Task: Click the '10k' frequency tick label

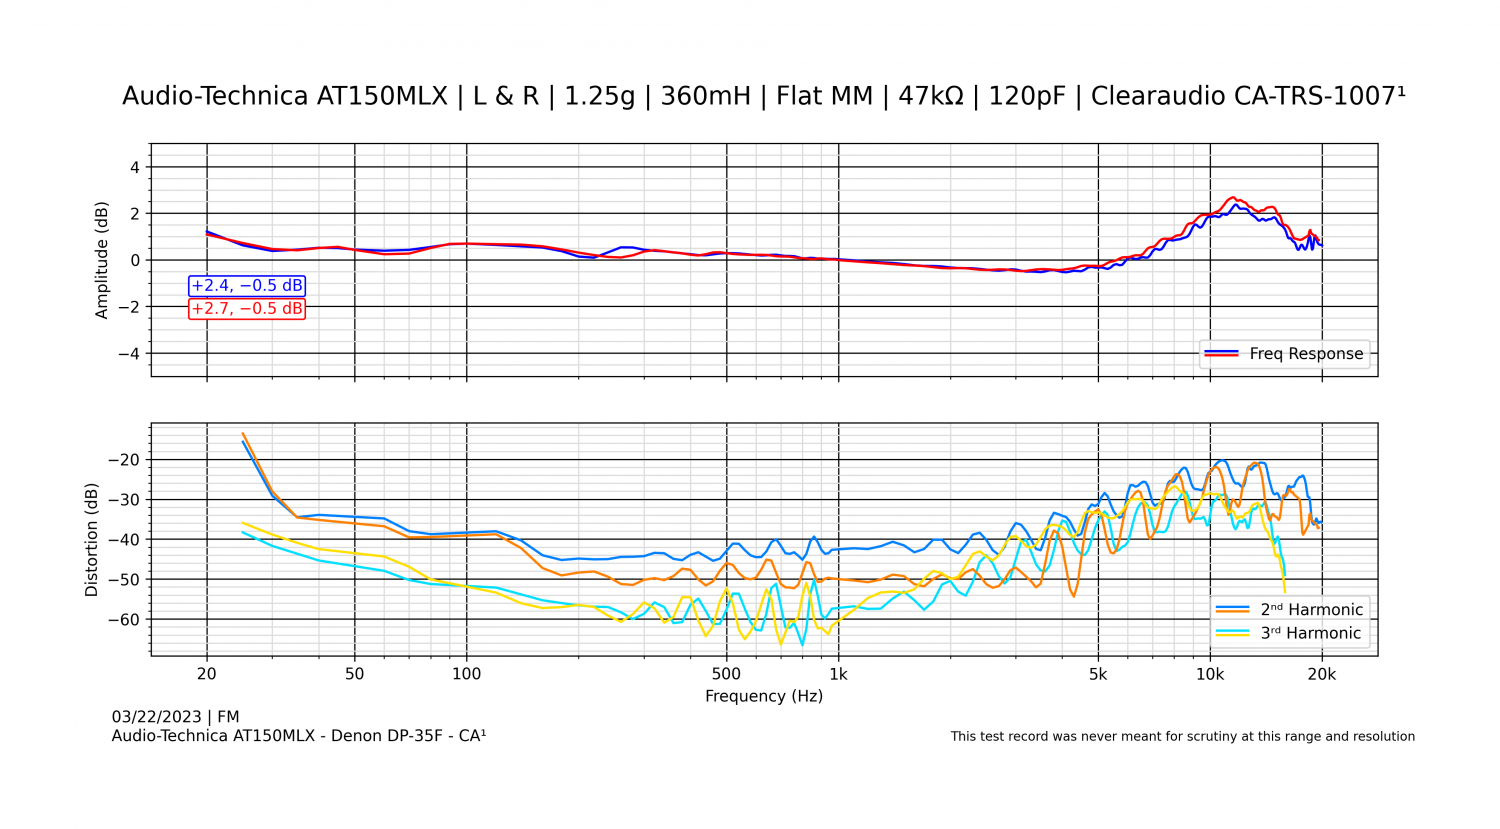Action: (x=1210, y=674)
